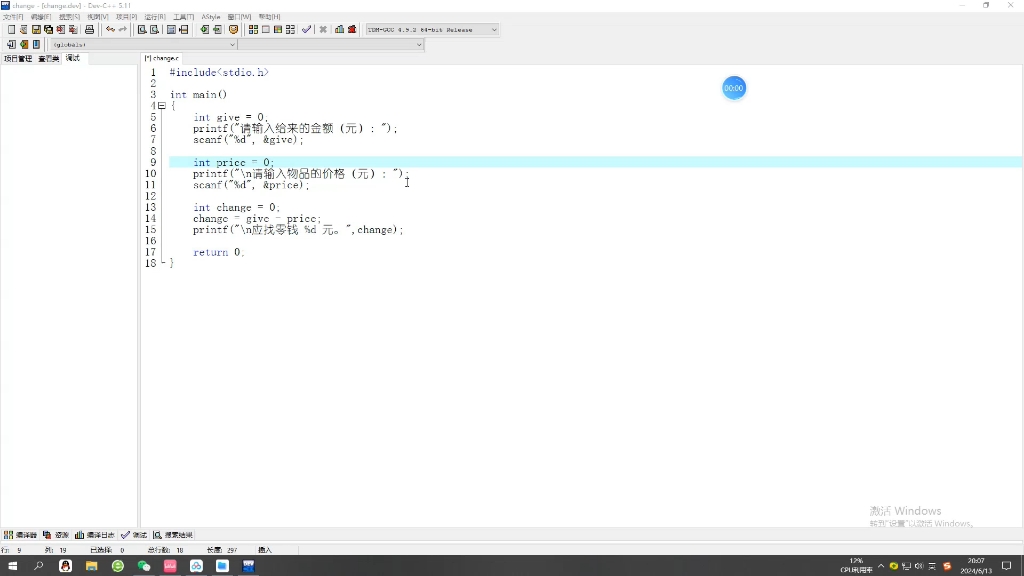Select the change.c editor tab
Screen dimensions: 1024x576
(x=162, y=58)
